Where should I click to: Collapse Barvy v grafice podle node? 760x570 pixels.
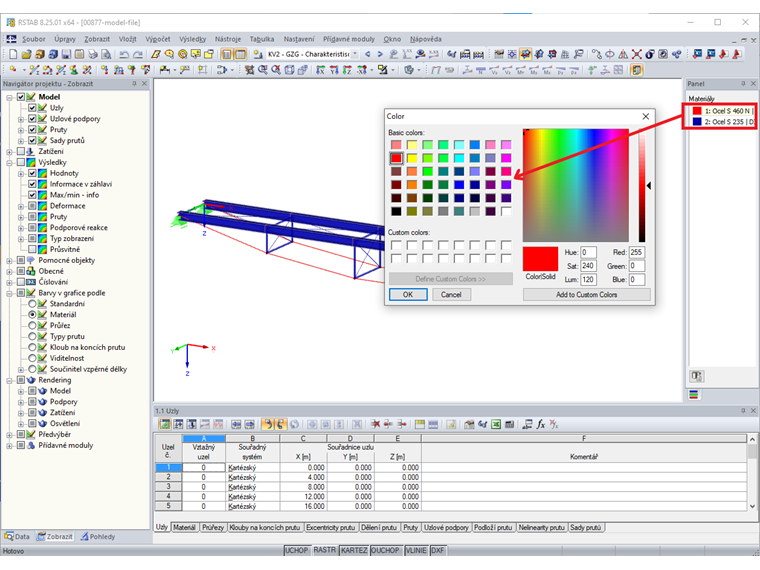tap(9, 293)
